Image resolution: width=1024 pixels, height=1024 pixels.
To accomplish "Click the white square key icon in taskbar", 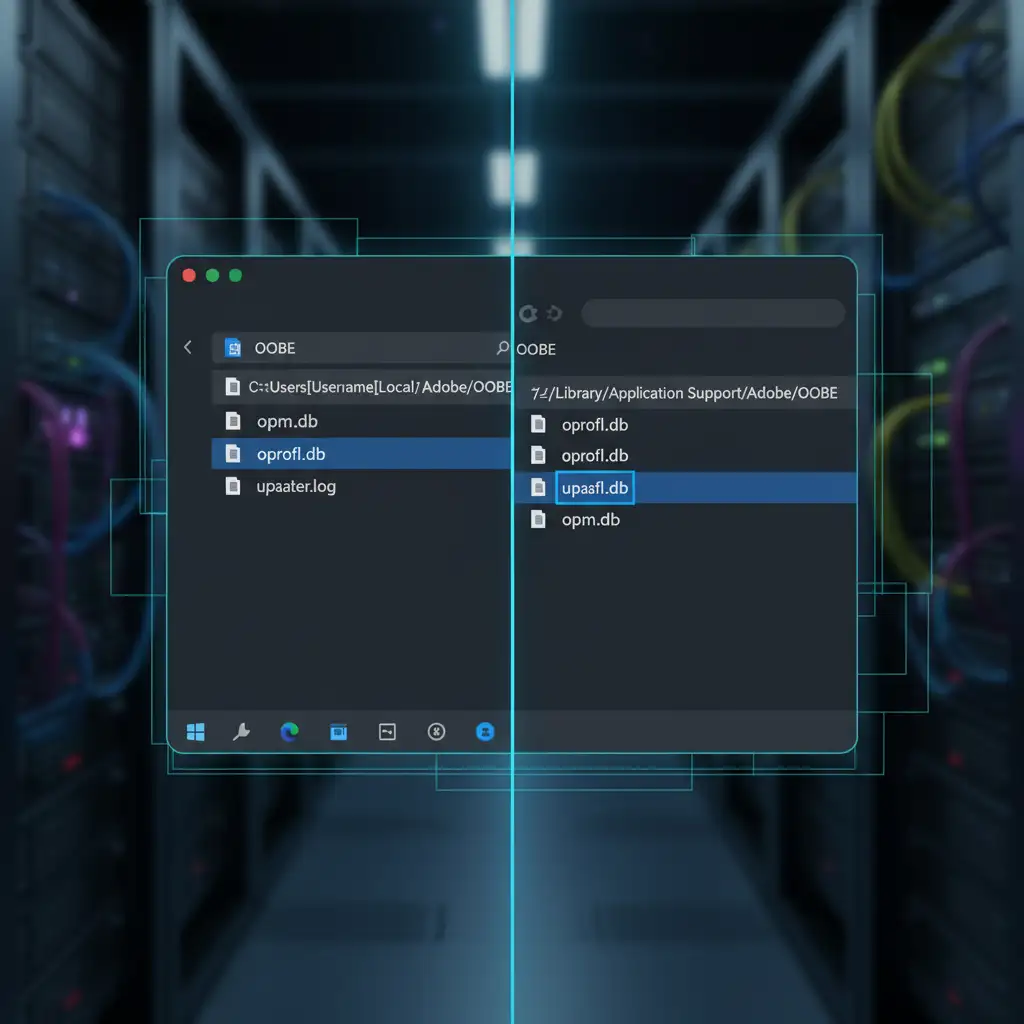I will pyautogui.click(x=387, y=732).
